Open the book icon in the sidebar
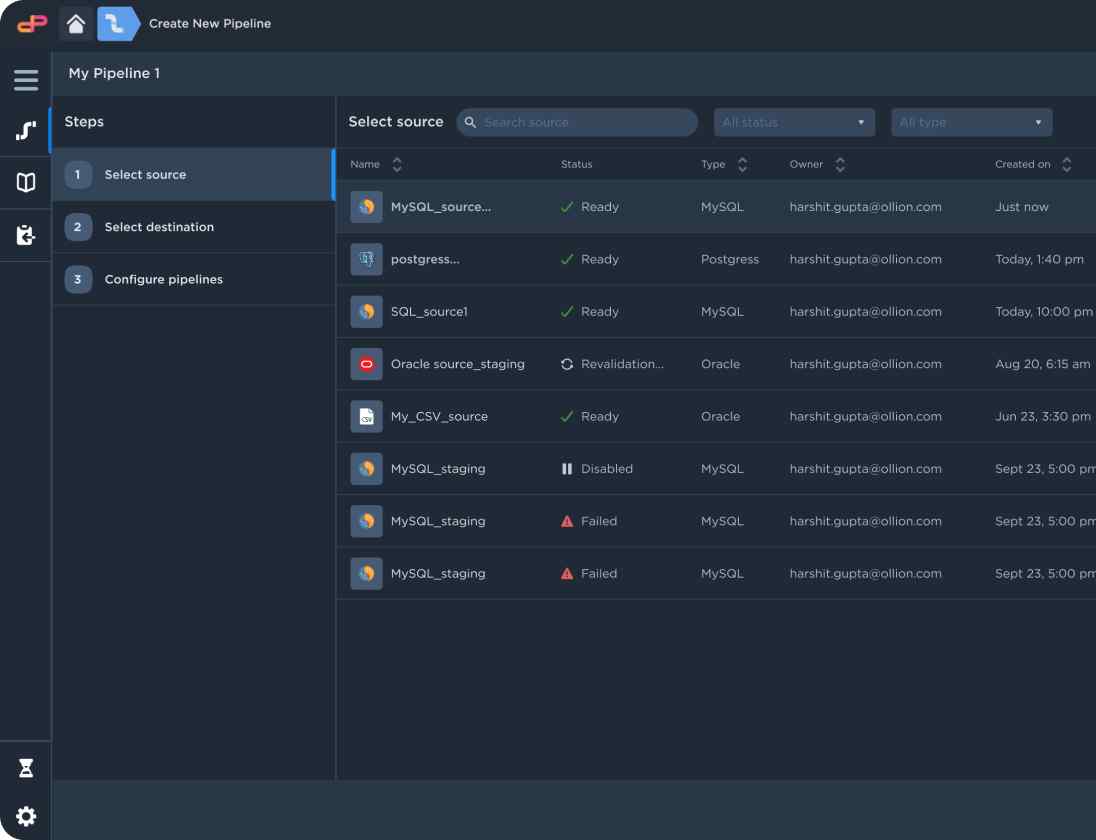1096x840 pixels. (x=26, y=182)
